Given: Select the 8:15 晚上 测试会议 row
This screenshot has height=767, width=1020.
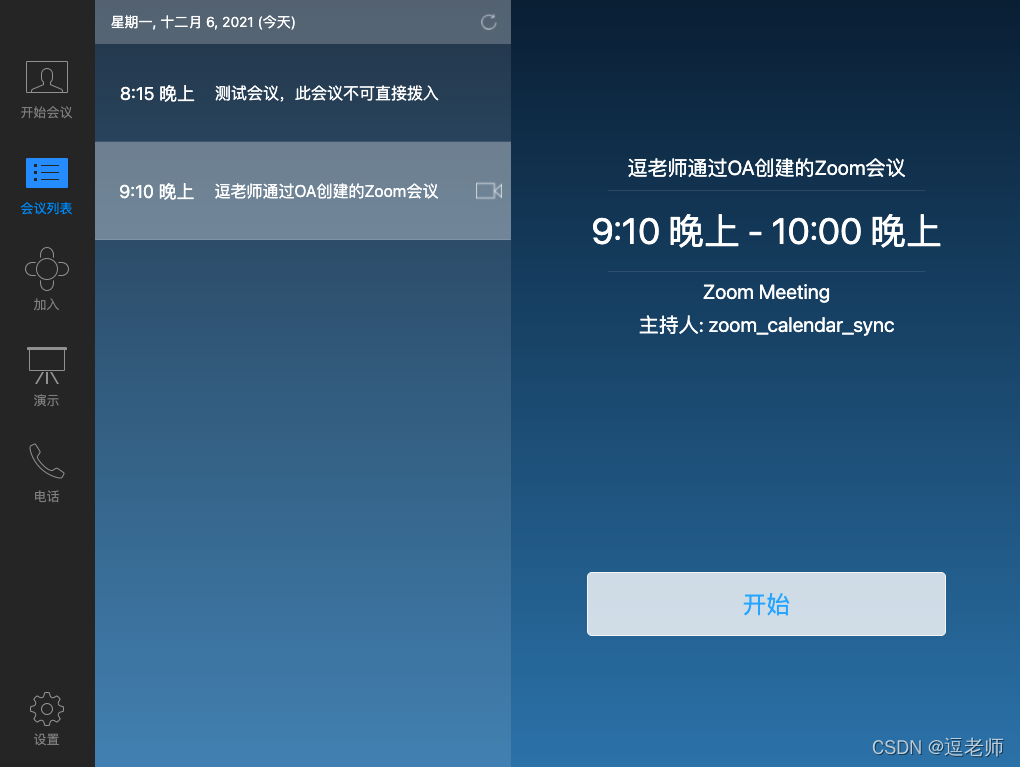Looking at the screenshot, I should coord(303,93).
